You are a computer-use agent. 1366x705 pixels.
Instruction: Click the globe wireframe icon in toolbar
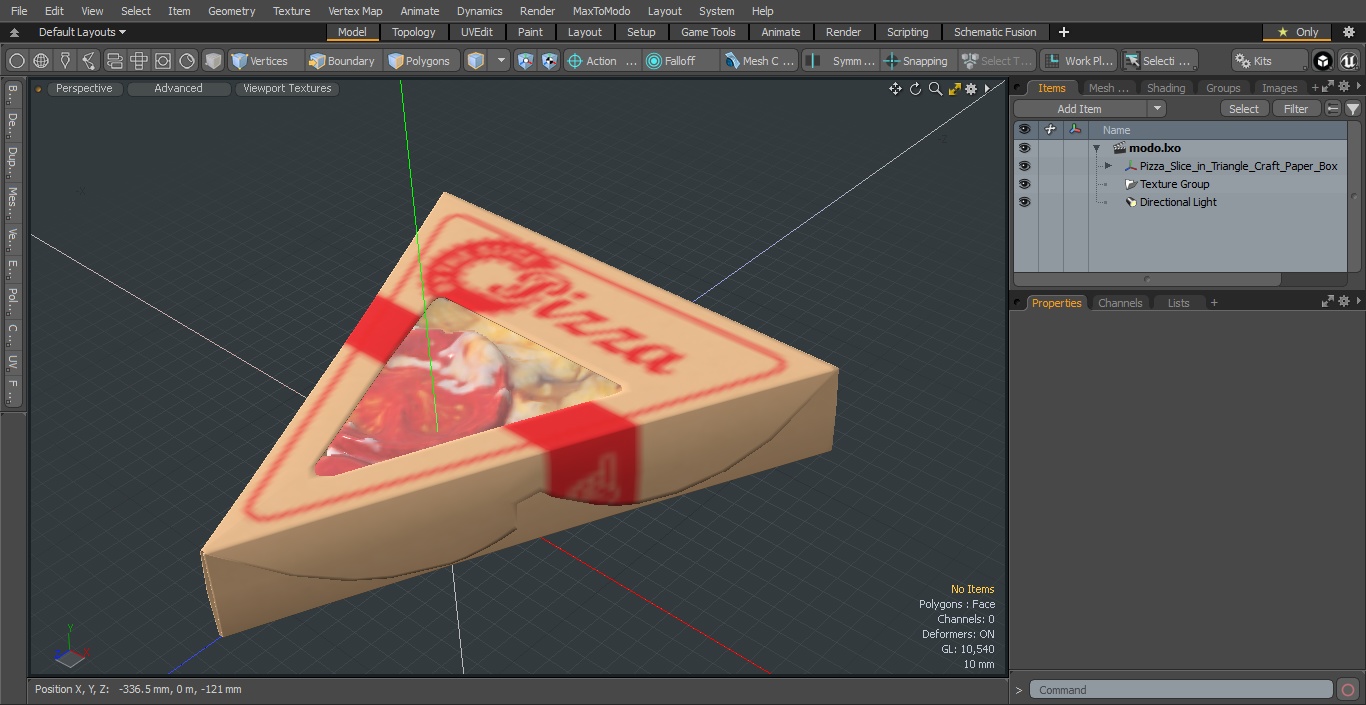click(x=41, y=61)
